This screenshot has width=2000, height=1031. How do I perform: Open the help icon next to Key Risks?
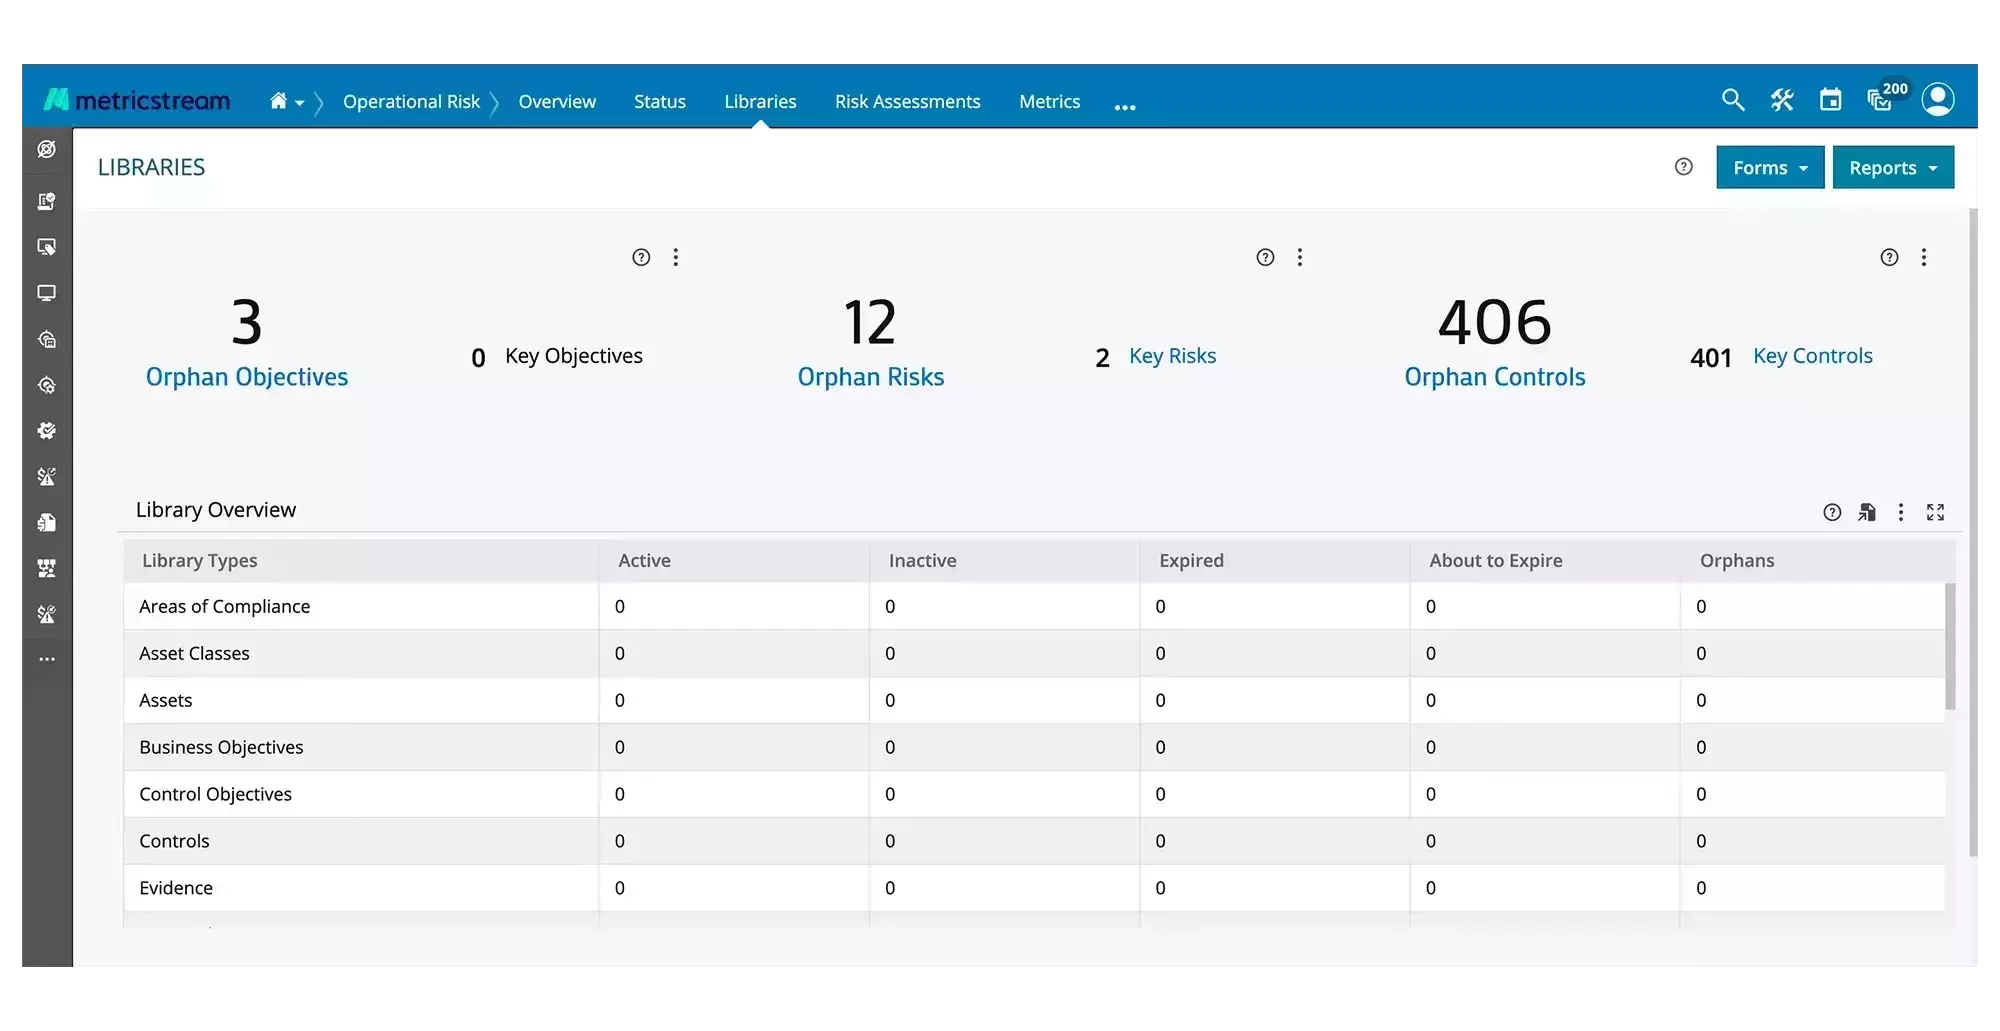(1265, 257)
